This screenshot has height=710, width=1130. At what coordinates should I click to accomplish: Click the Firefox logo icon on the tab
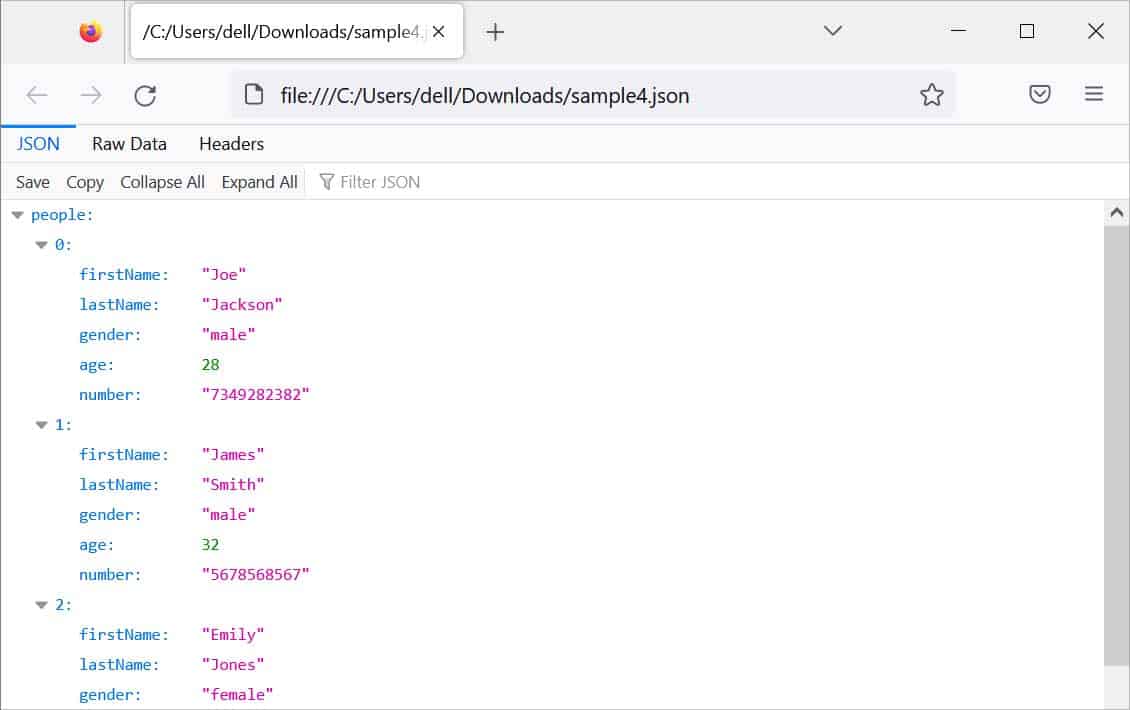tap(89, 31)
